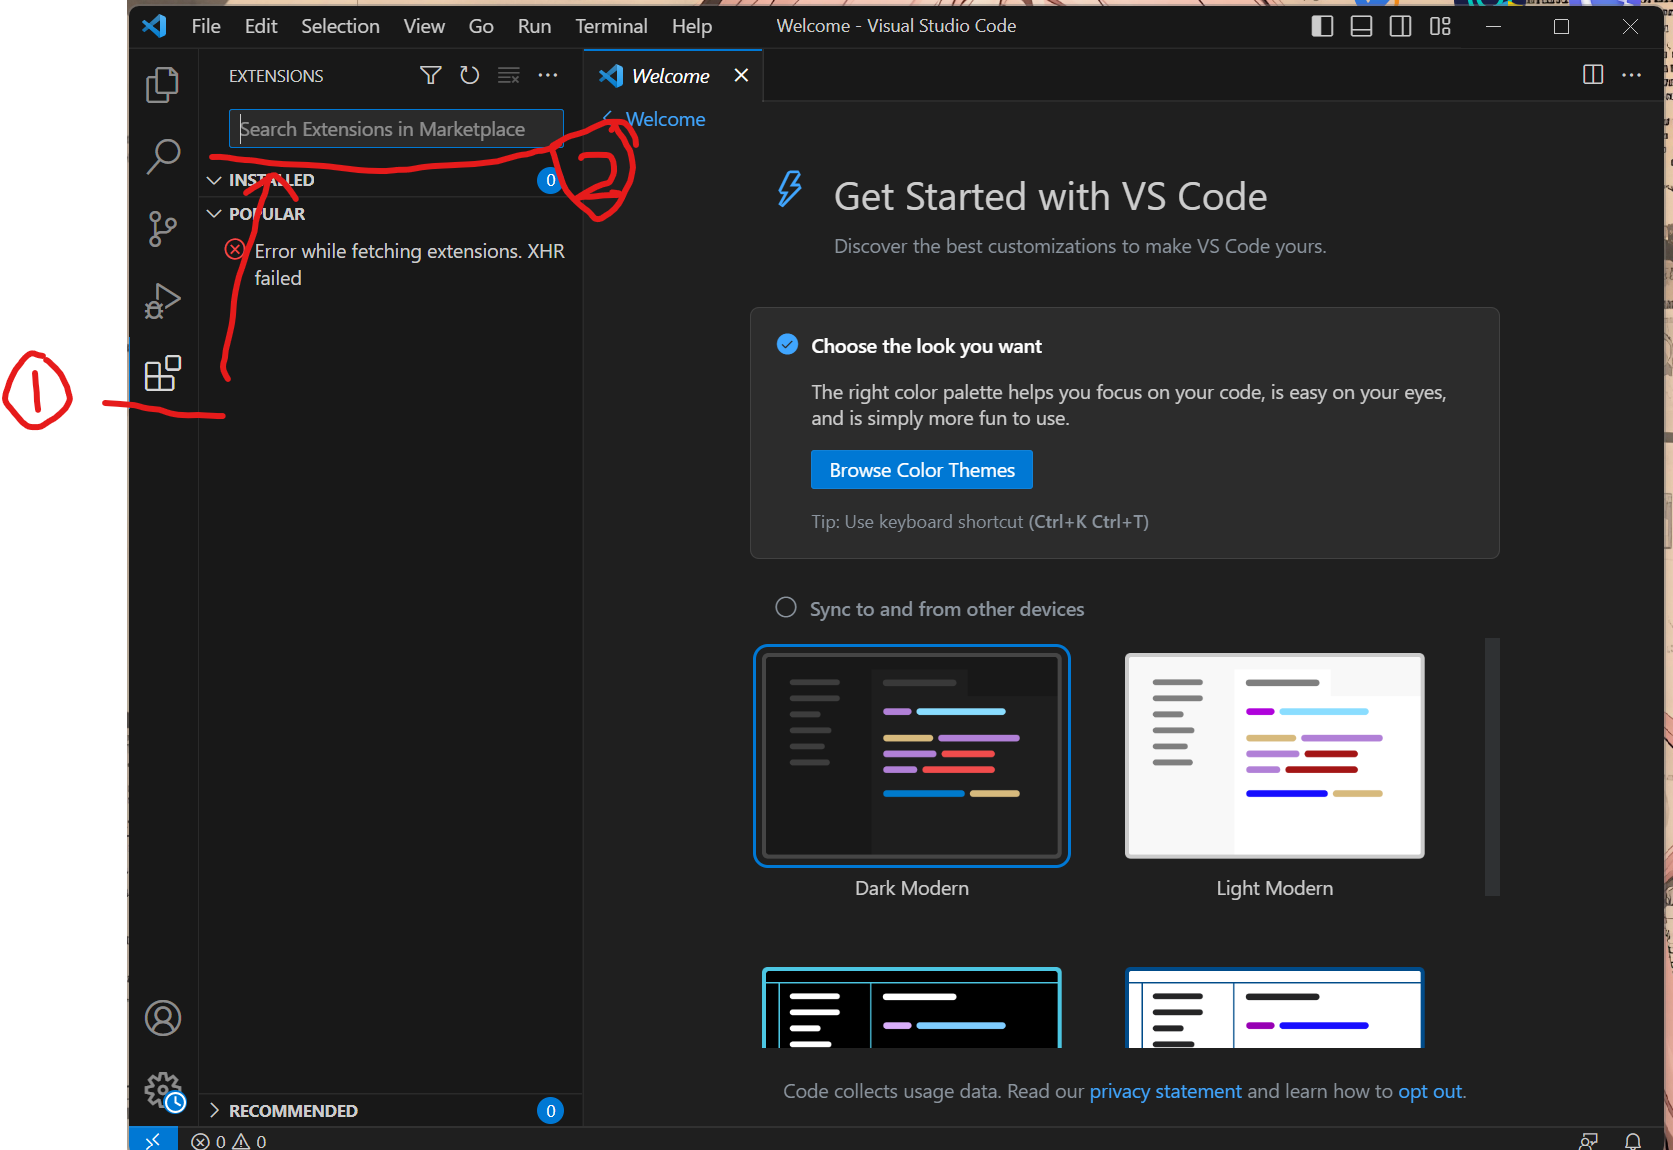Open the feedback icon in status bar
This screenshot has height=1150, width=1673.
tap(1588, 1141)
